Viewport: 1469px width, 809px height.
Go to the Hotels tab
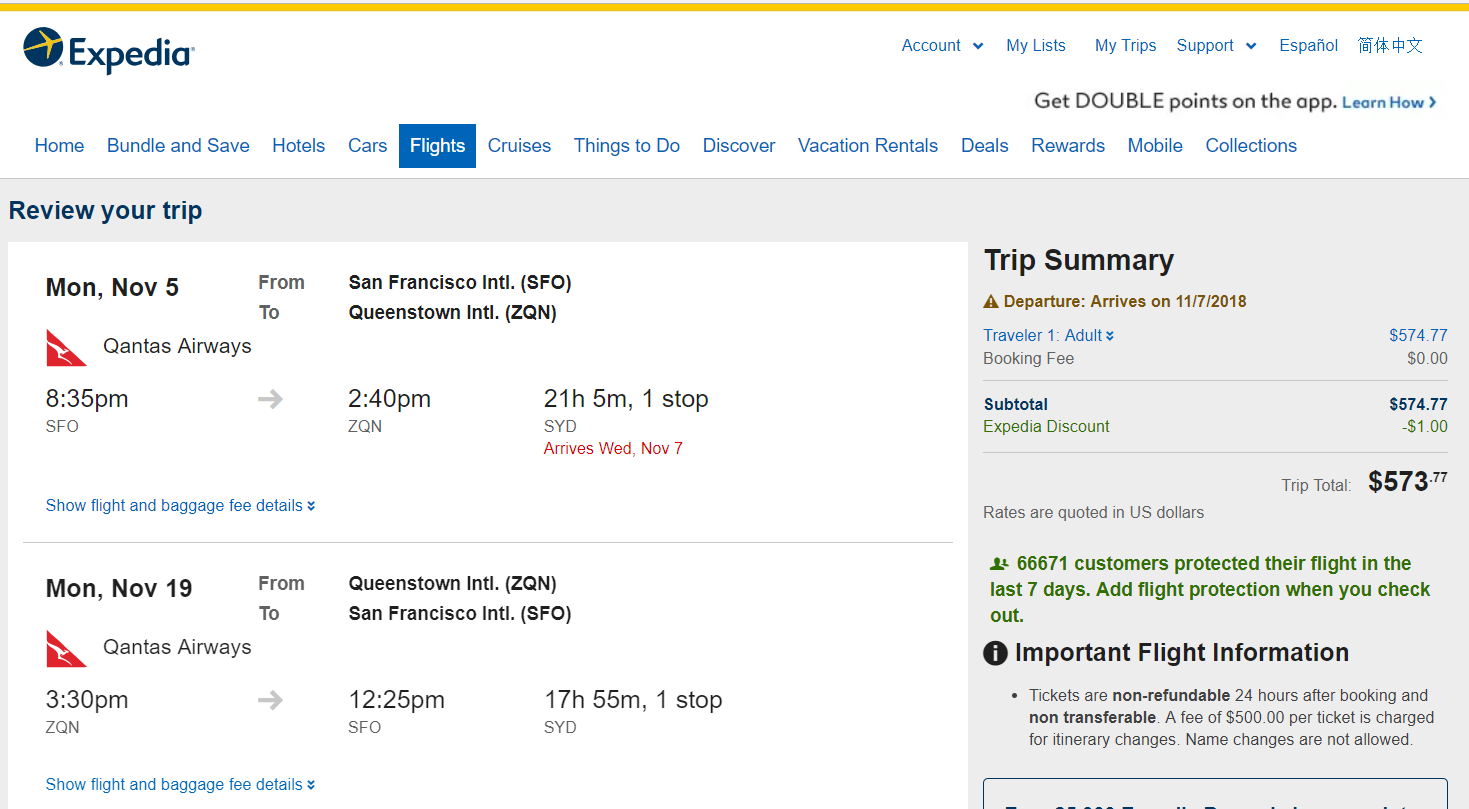point(298,146)
